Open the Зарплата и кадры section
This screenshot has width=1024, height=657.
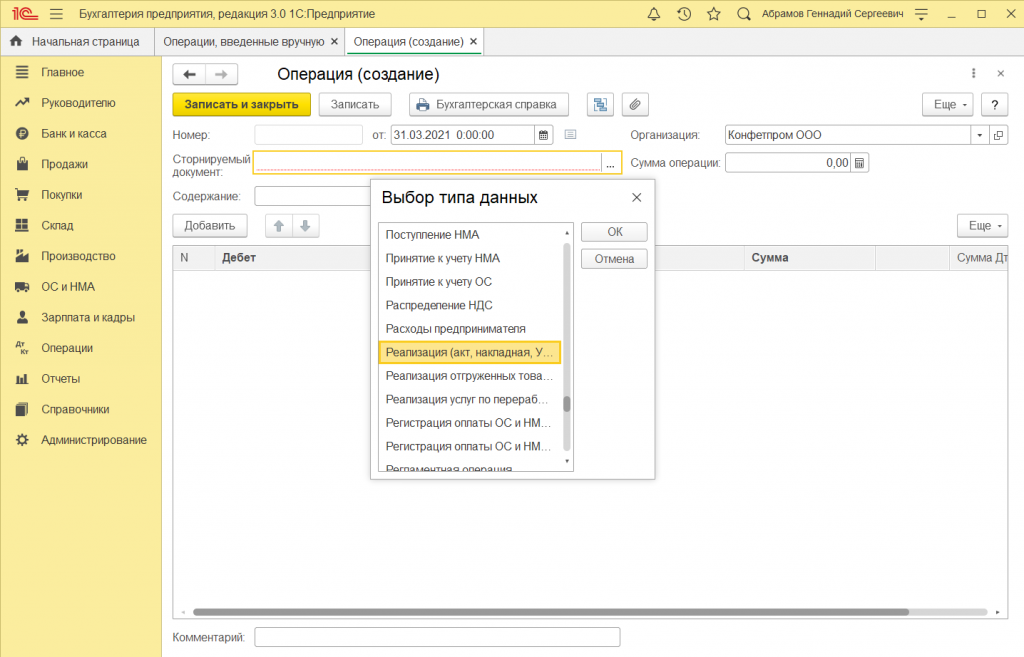tap(87, 317)
